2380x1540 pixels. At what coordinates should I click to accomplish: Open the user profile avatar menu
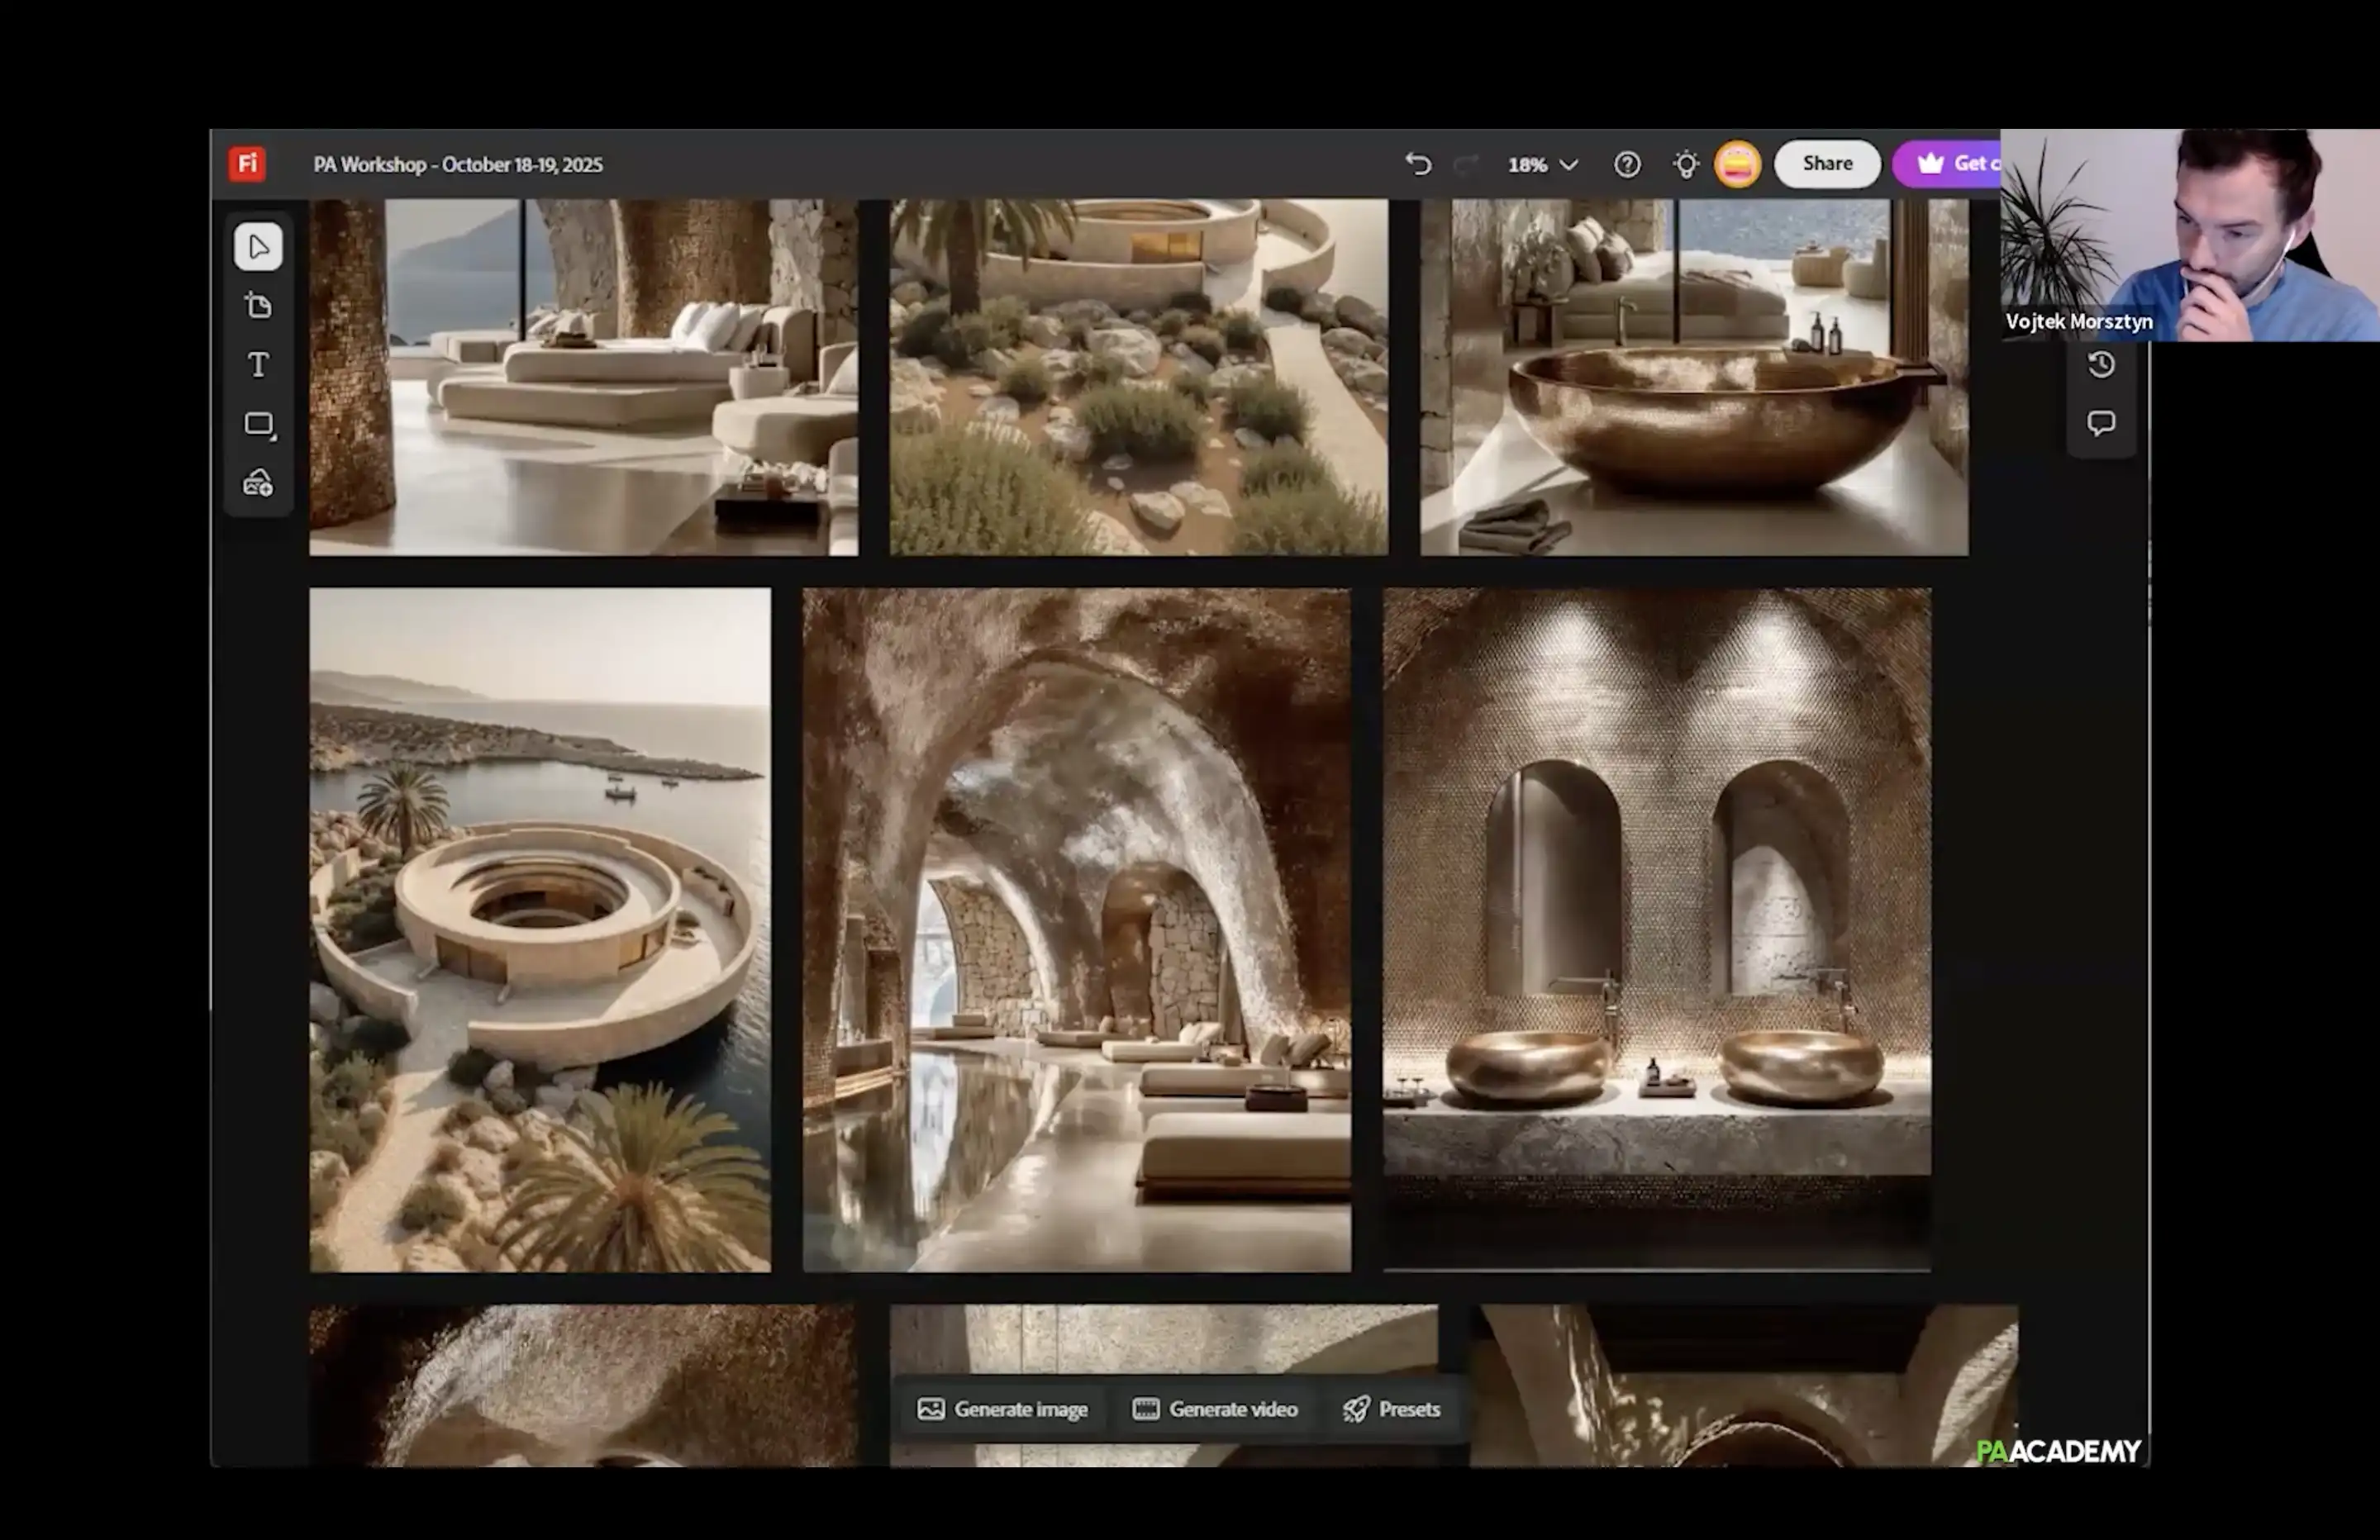point(1738,164)
